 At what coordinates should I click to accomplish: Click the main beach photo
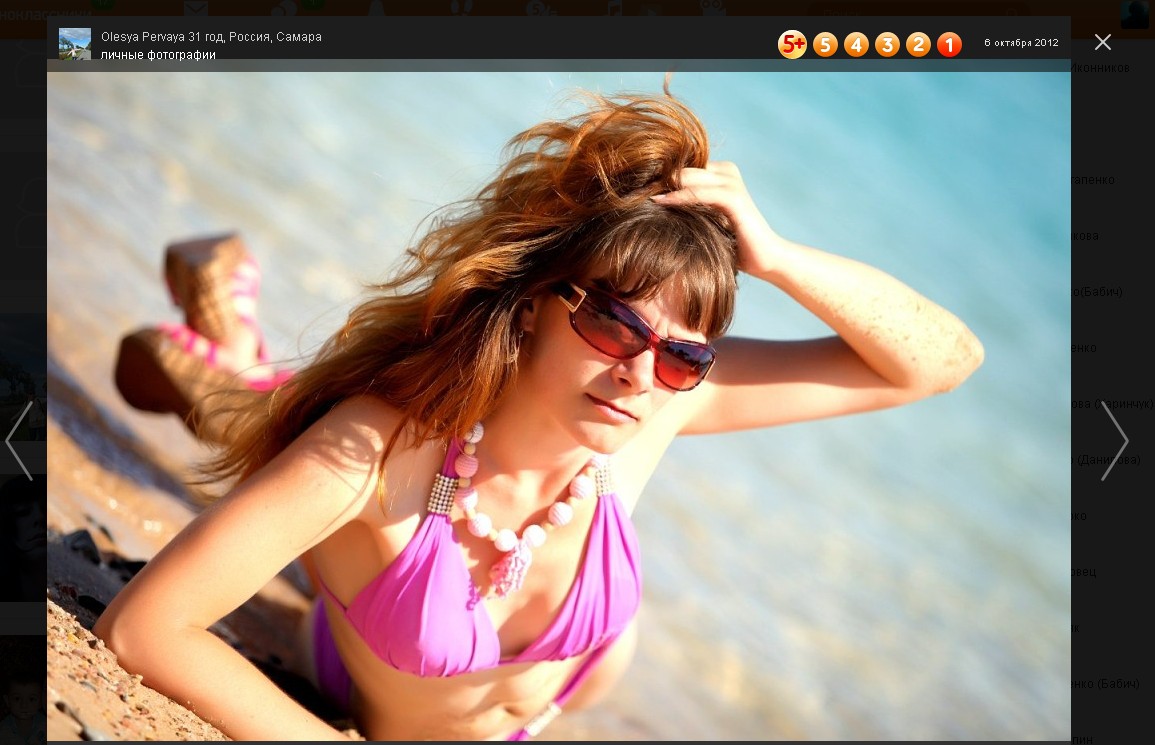[x=558, y=400]
